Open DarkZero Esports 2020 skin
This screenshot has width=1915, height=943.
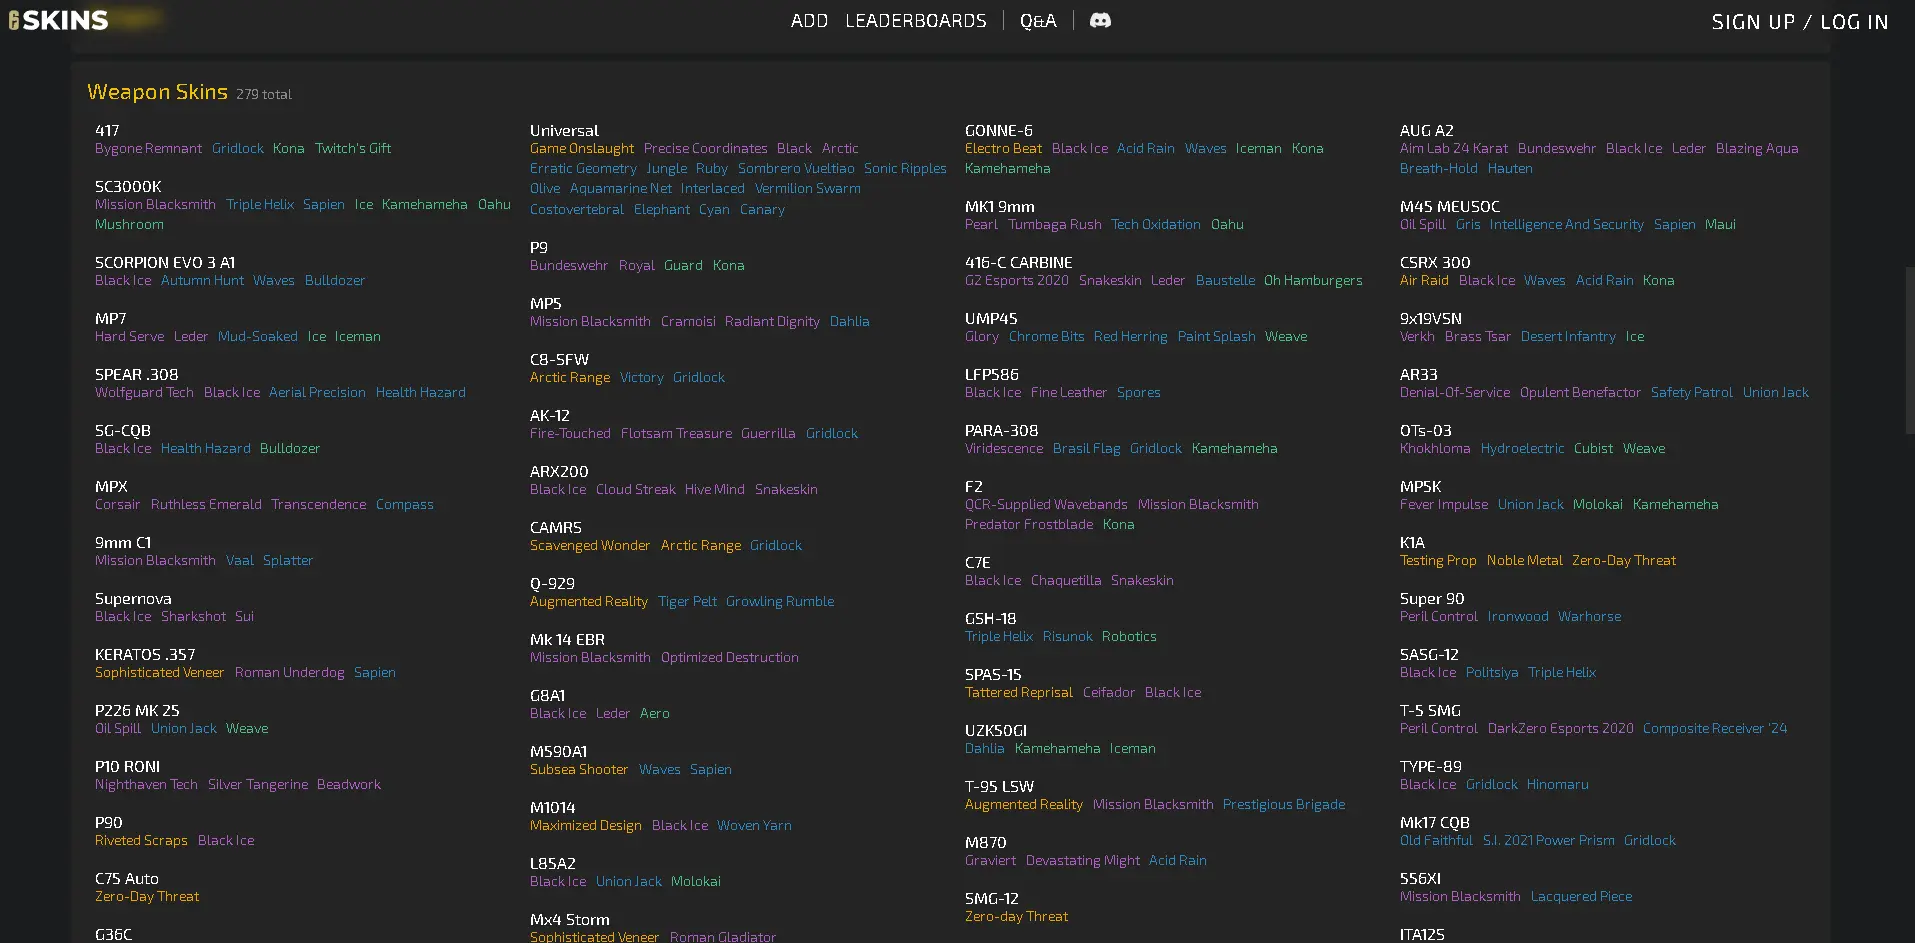[1560, 729]
